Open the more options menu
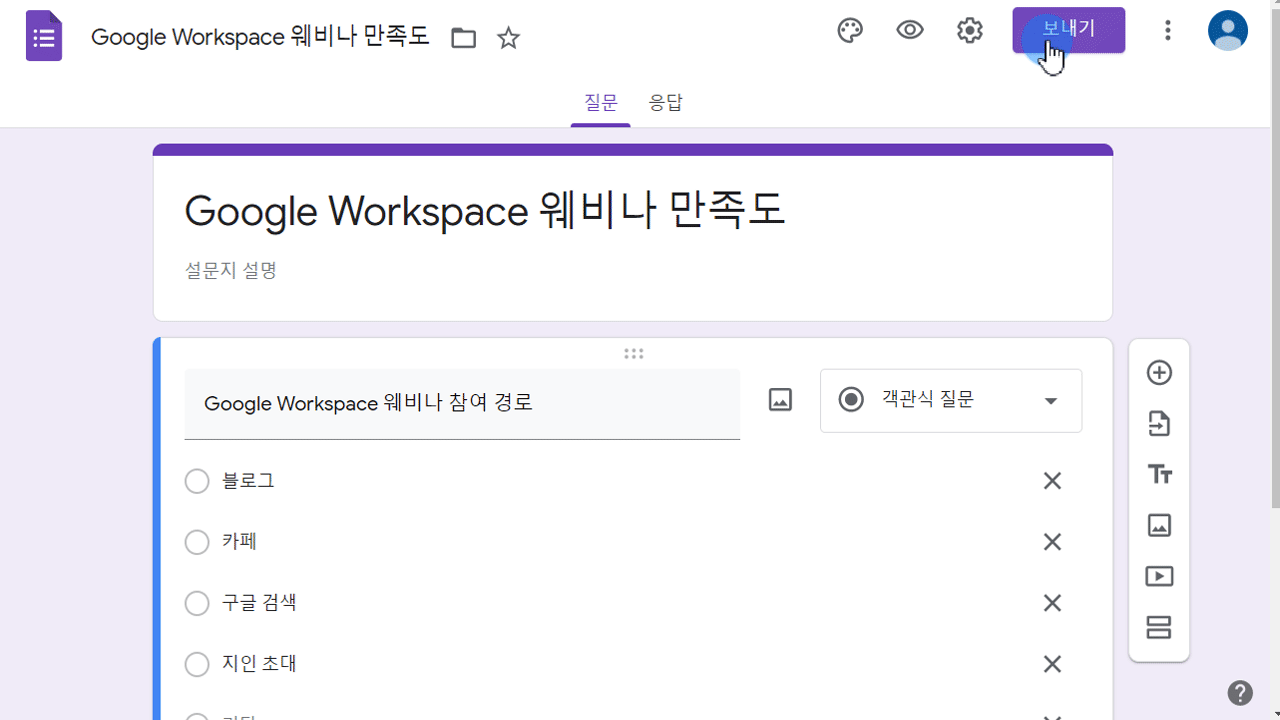 click(x=1167, y=31)
